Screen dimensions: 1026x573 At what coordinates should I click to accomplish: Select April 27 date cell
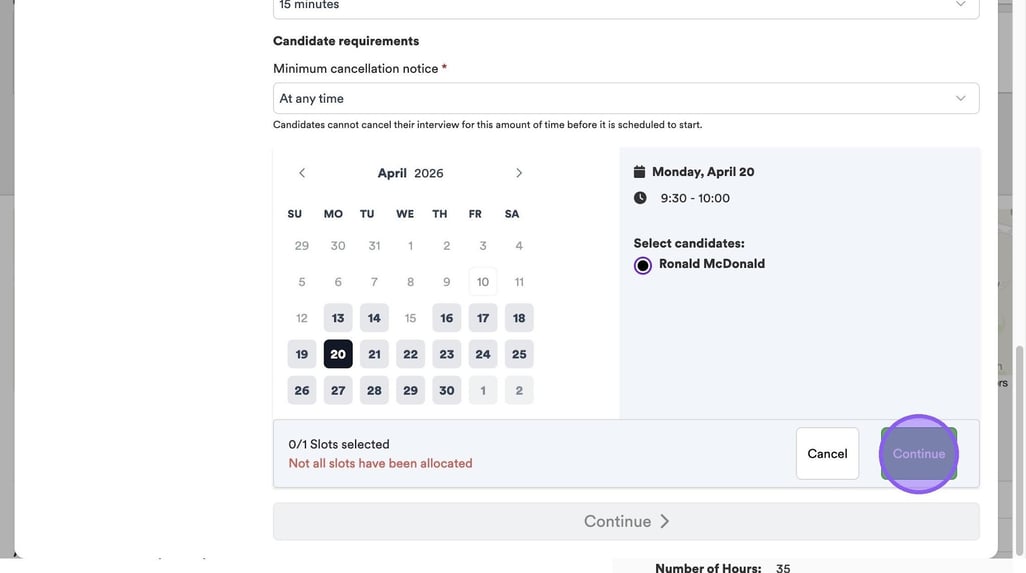[338, 390]
